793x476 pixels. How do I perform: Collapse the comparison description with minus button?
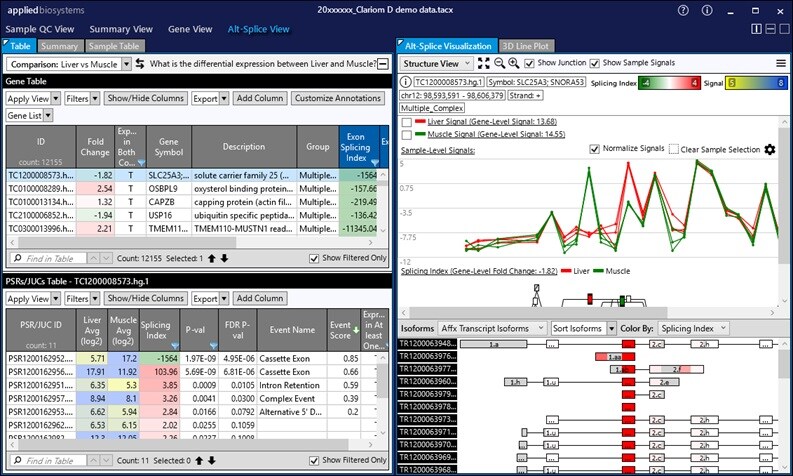click(382, 64)
